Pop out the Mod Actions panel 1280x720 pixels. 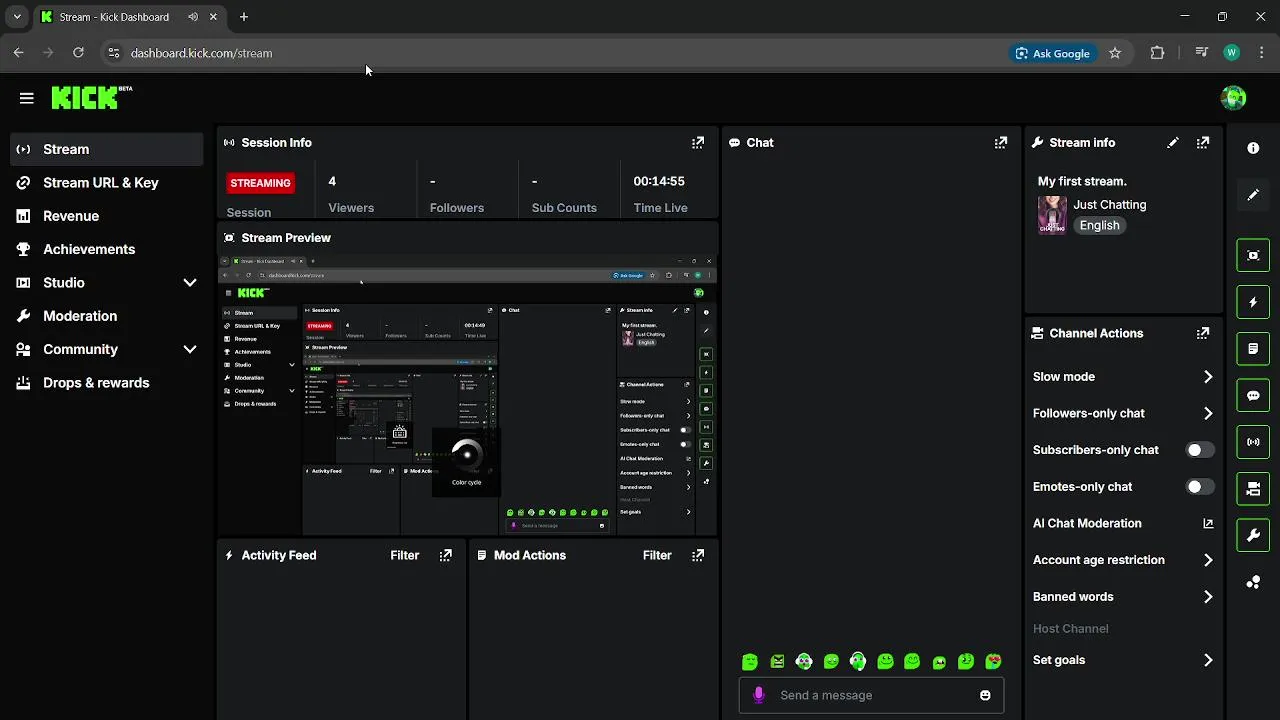[698, 555]
